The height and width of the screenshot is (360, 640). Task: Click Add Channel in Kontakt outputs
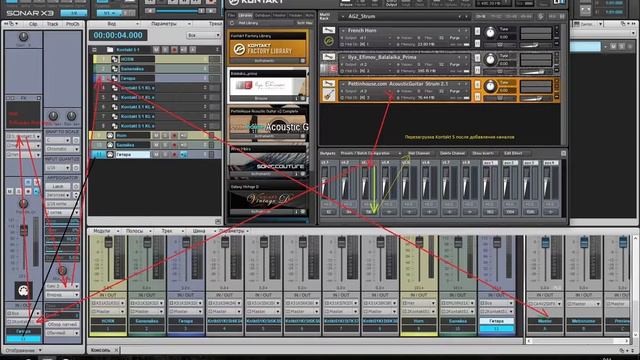pyautogui.click(x=419, y=153)
